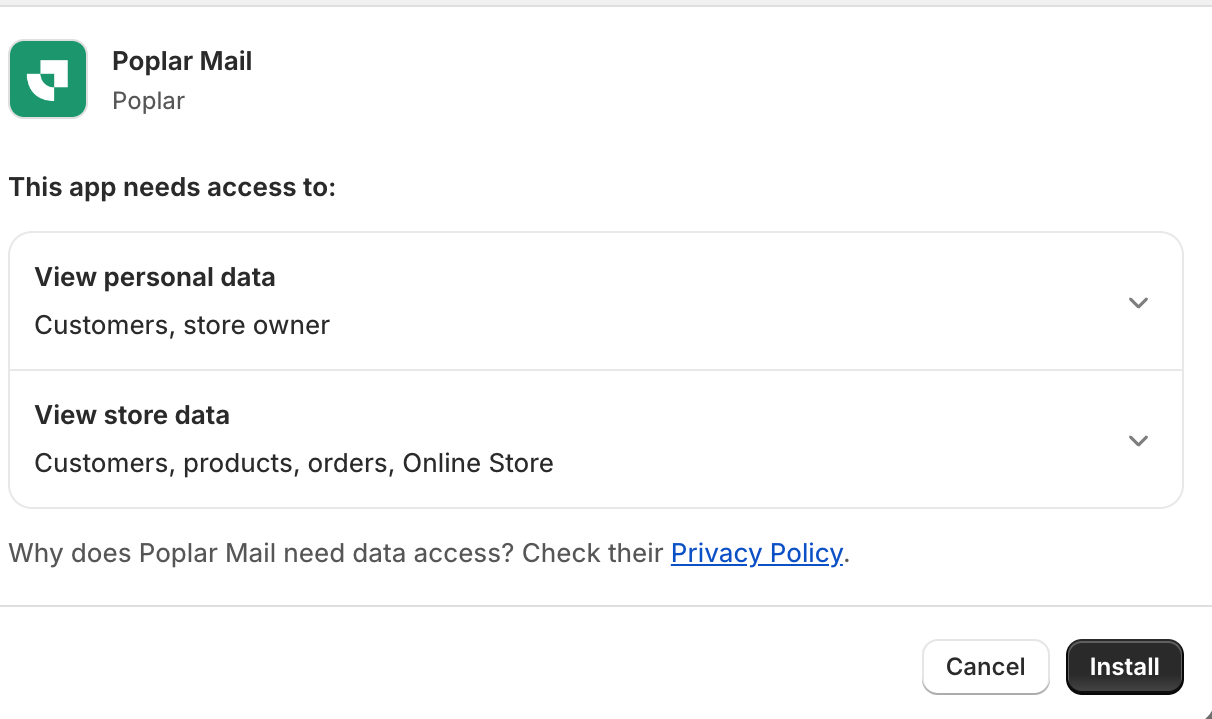Click the divider between personal and store data rows

[x=596, y=370]
